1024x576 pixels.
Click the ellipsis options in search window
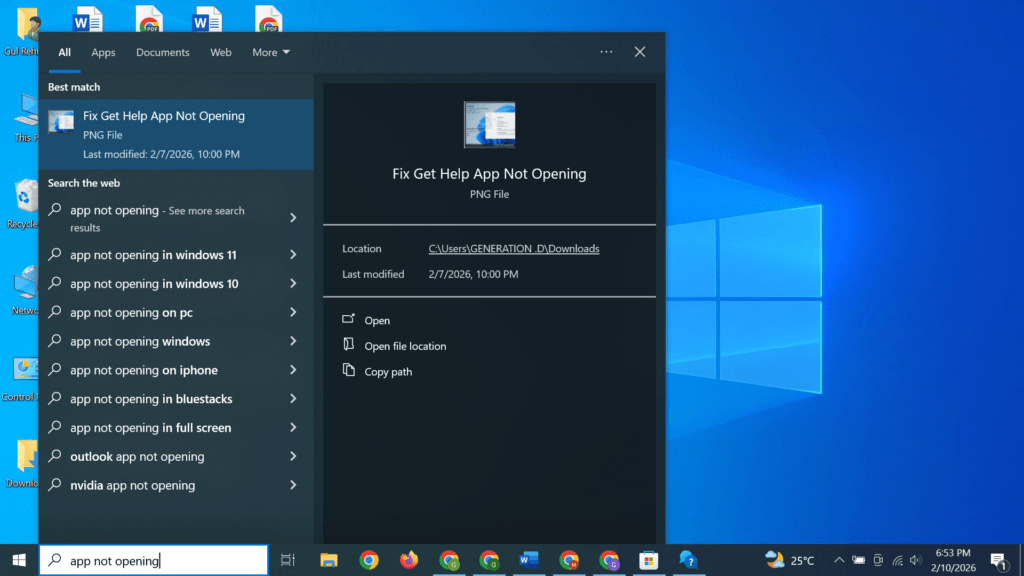(605, 51)
